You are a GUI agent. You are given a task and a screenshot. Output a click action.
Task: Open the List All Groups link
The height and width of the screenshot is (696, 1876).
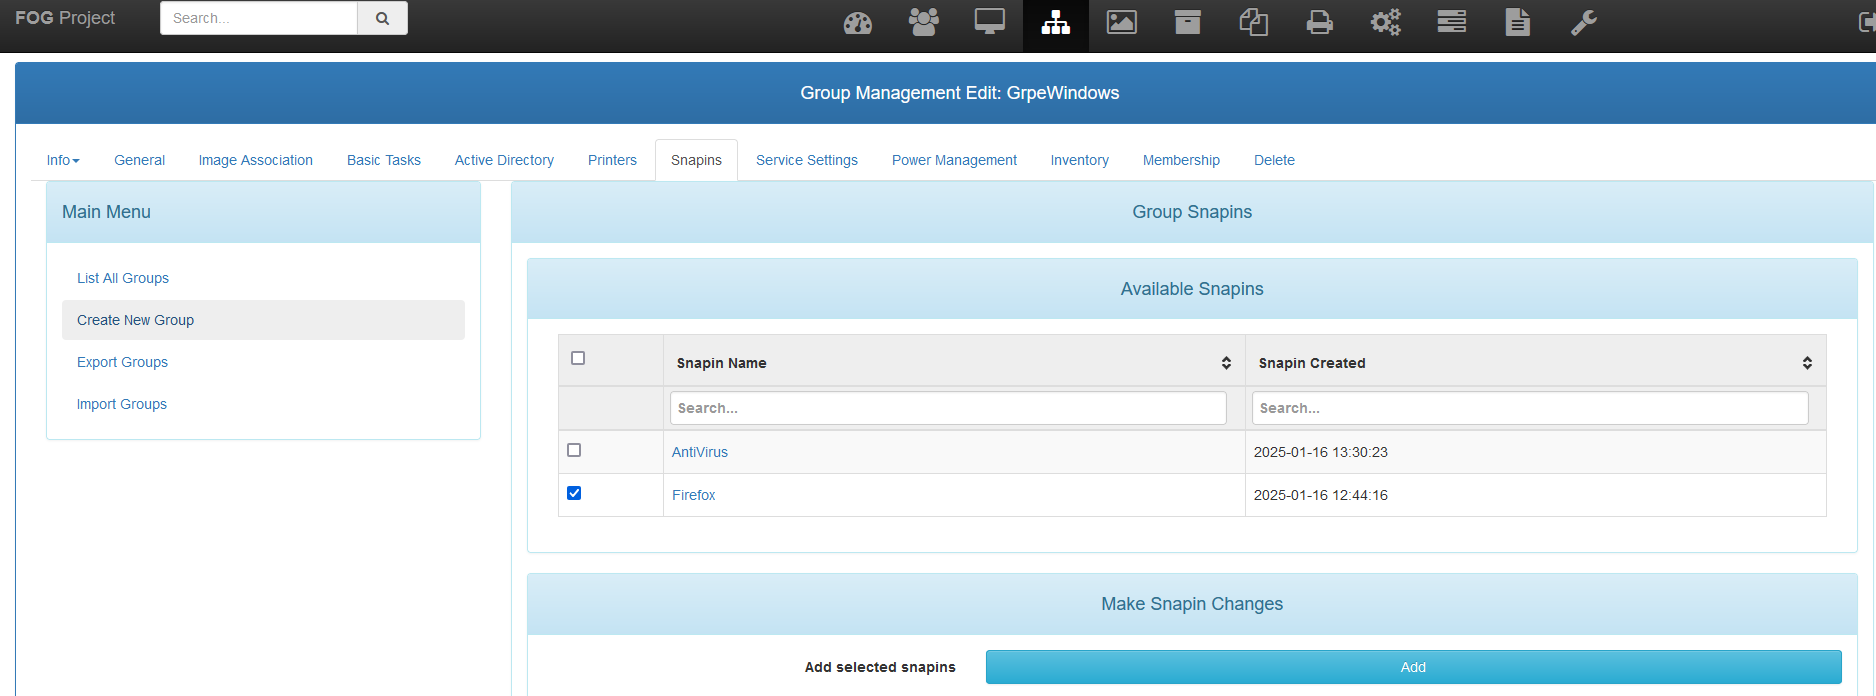[123, 278]
